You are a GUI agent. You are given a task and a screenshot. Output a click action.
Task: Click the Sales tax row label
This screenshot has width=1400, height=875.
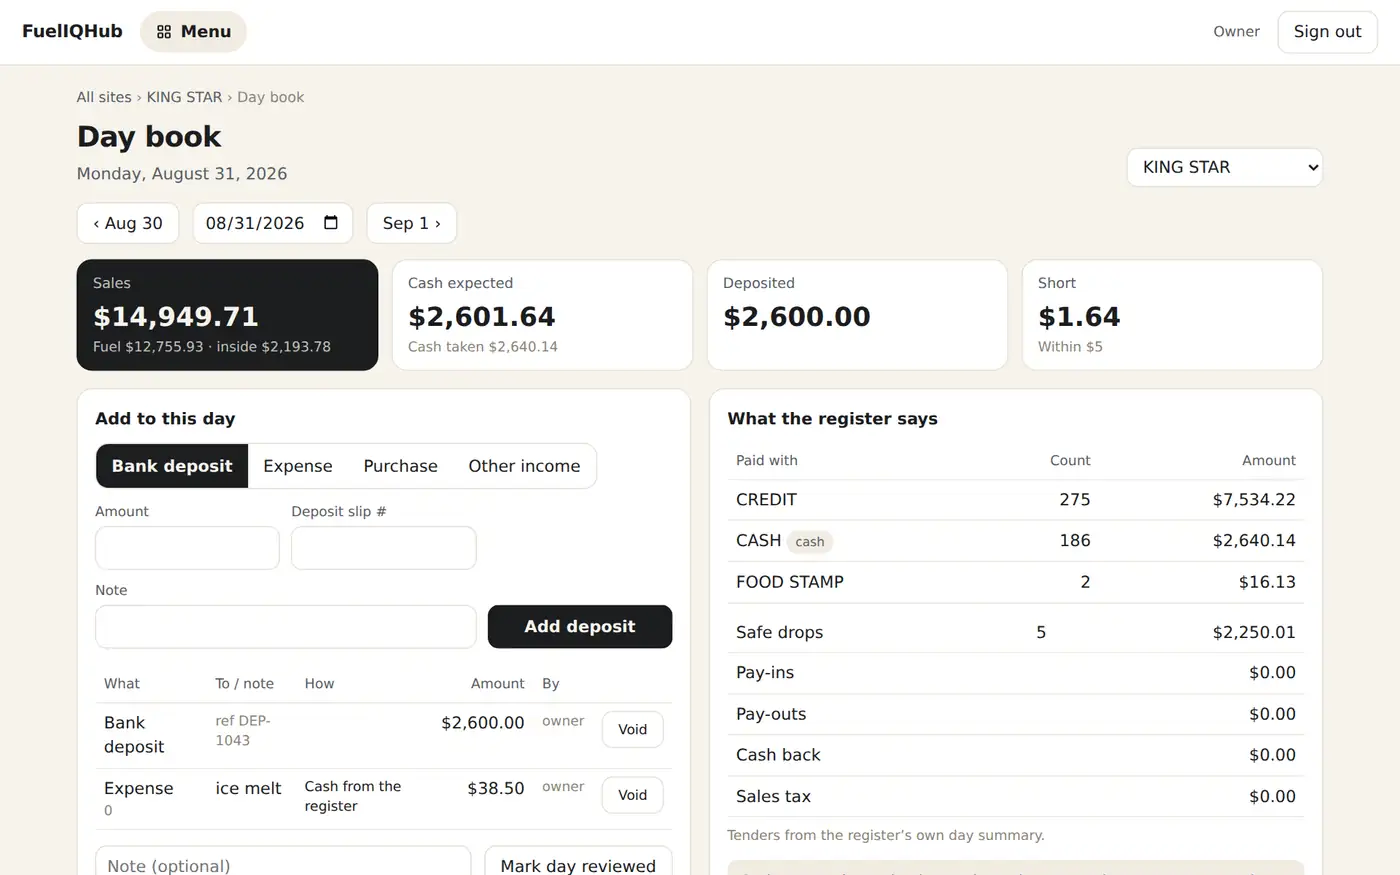tap(773, 797)
